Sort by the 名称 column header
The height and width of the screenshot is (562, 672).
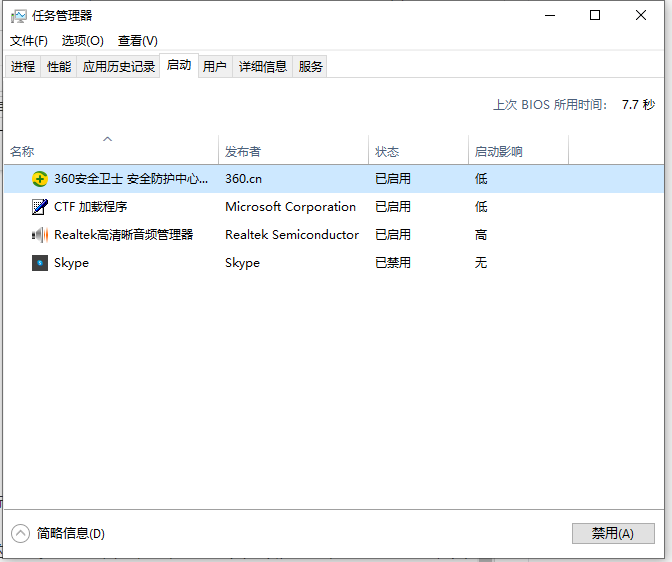click(111, 150)
